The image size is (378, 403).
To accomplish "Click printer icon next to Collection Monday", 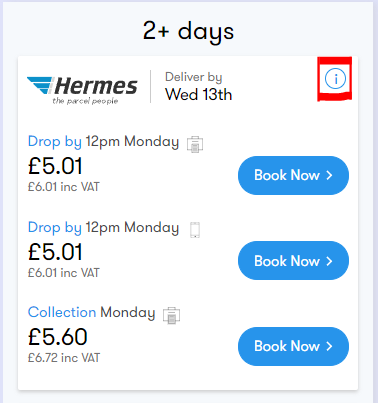I will coord(171,315).
